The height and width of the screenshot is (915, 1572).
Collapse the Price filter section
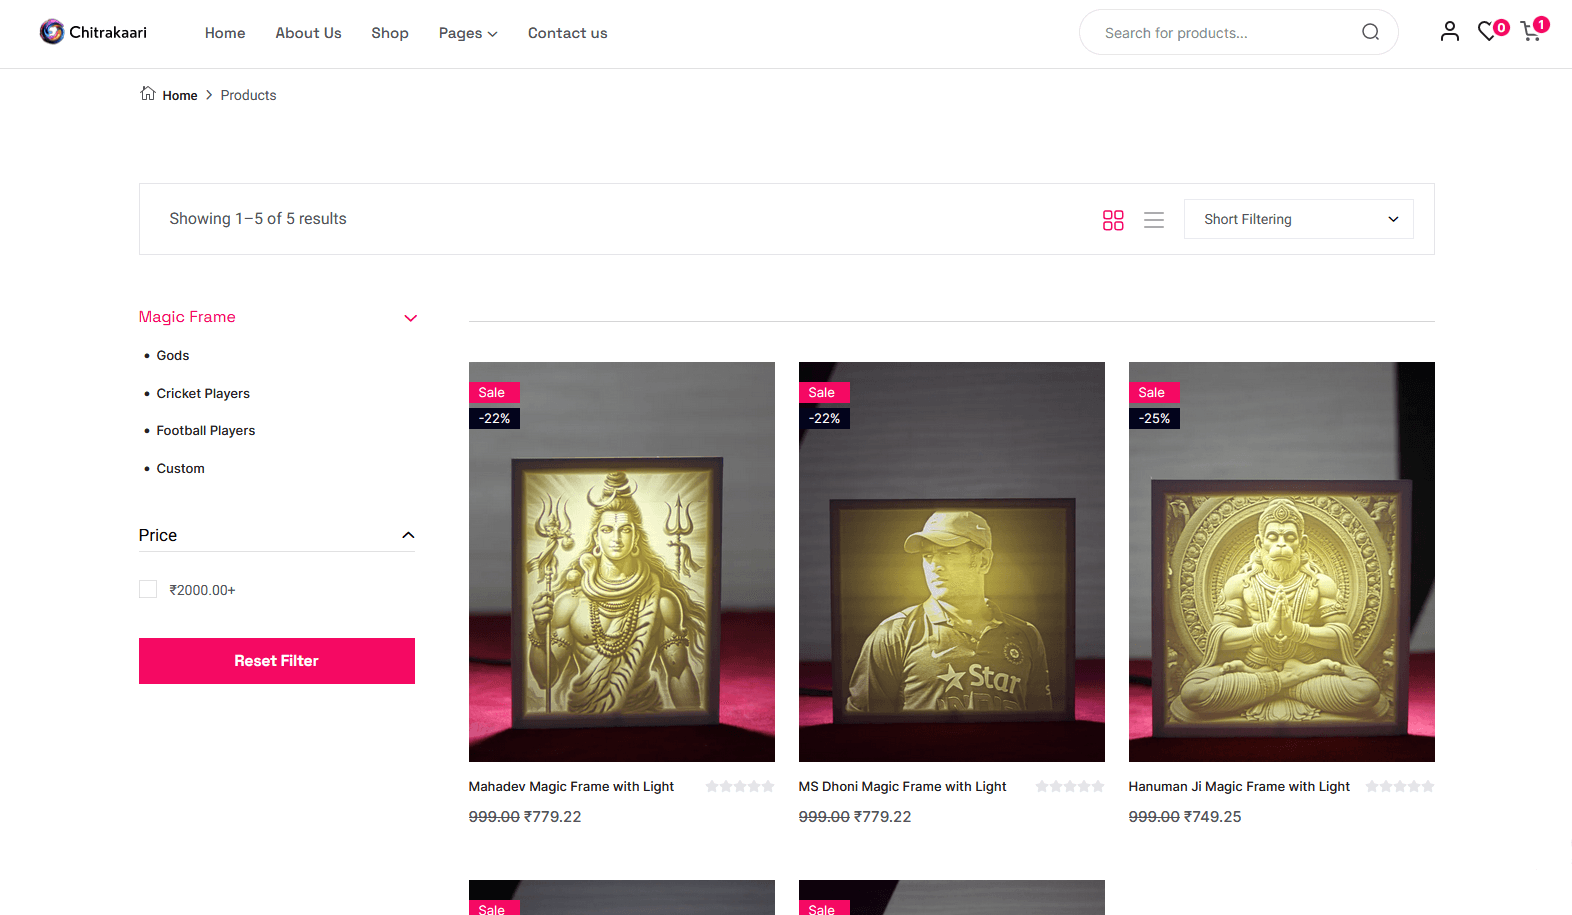[408, 536]
